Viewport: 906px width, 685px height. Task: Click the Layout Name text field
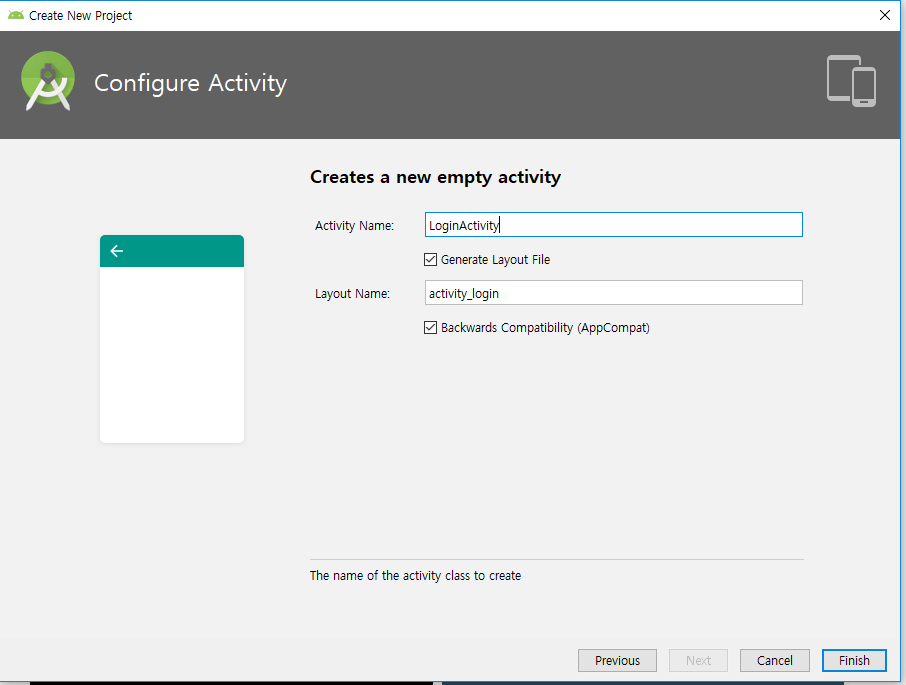pyautogui.click(x=614, y=293)
